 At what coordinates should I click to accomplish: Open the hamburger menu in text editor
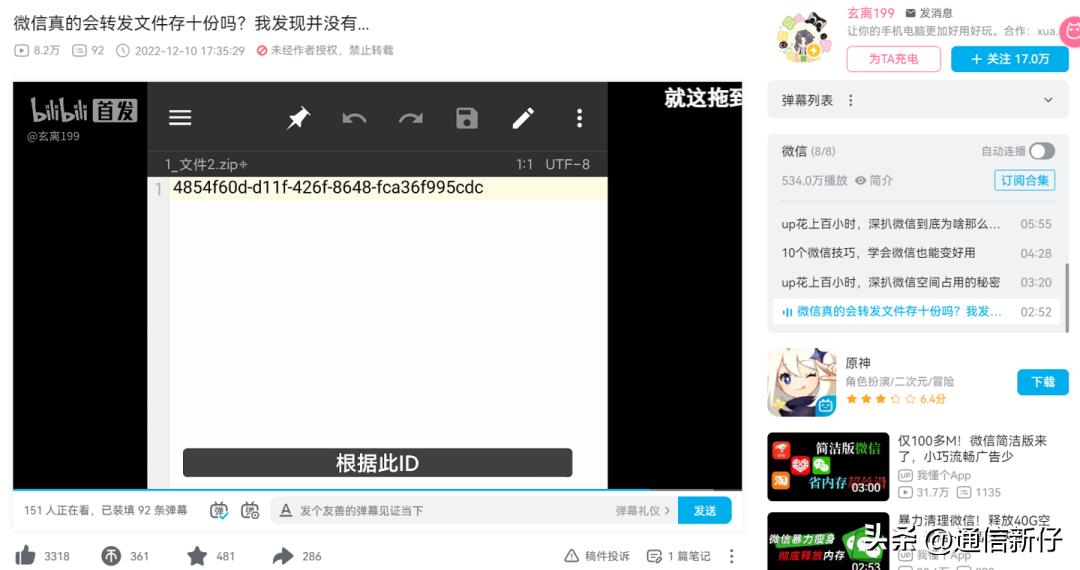click(180, 118)
